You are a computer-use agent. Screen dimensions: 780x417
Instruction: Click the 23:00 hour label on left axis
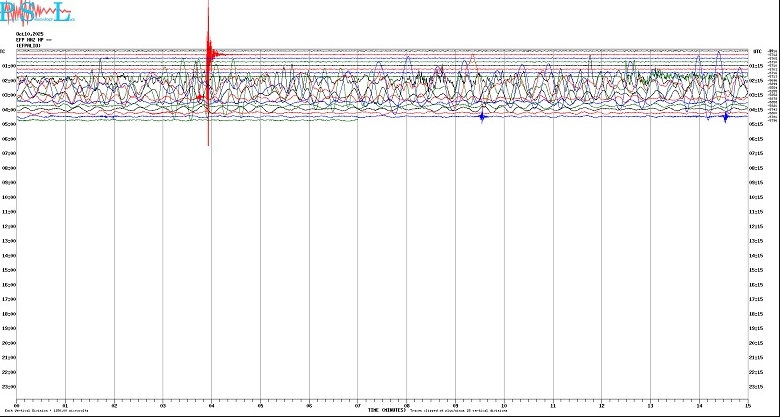pyautogui.click(x=8, y=386)
